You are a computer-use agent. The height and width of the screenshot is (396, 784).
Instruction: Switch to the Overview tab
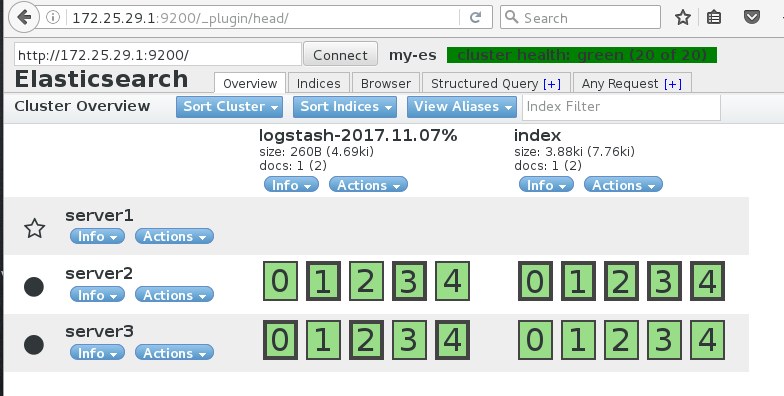coord(250,83)
